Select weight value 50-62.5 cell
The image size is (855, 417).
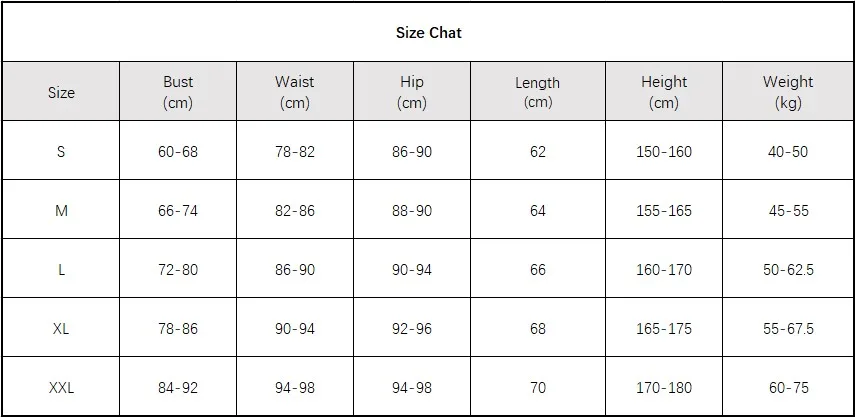(788, 270)
